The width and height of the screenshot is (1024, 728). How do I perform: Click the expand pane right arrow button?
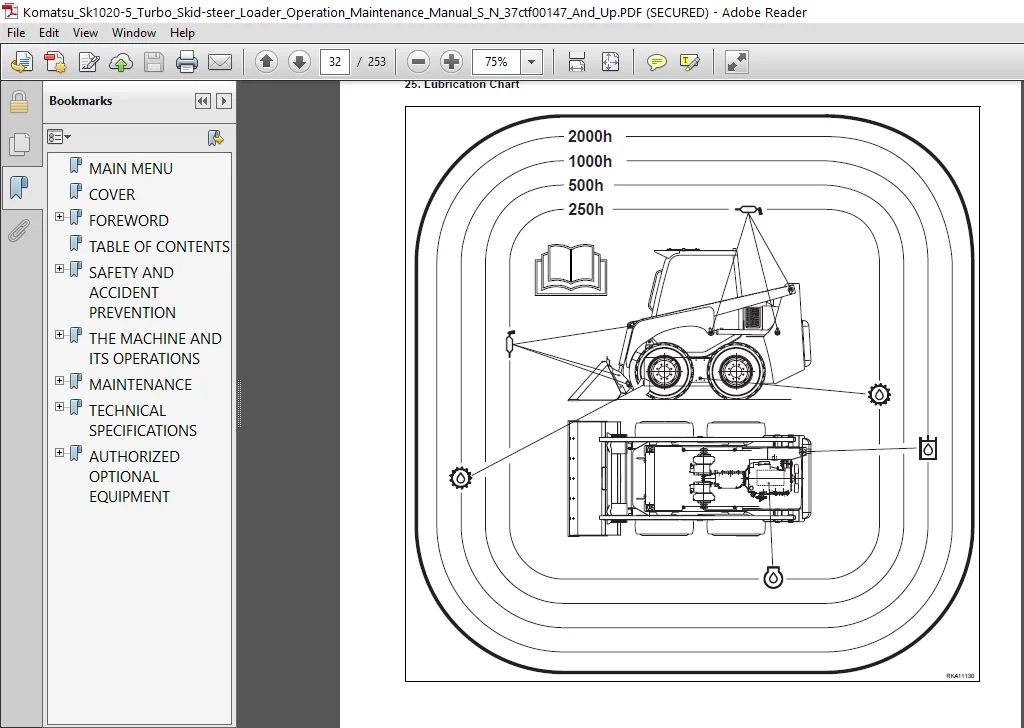point(224,101)
